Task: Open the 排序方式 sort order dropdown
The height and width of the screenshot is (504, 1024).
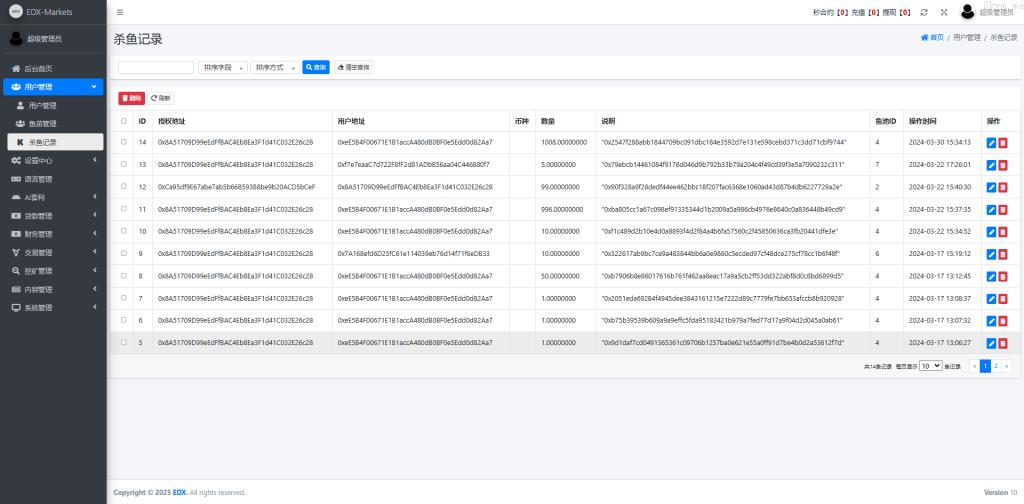Action: (x=274, y=67)
